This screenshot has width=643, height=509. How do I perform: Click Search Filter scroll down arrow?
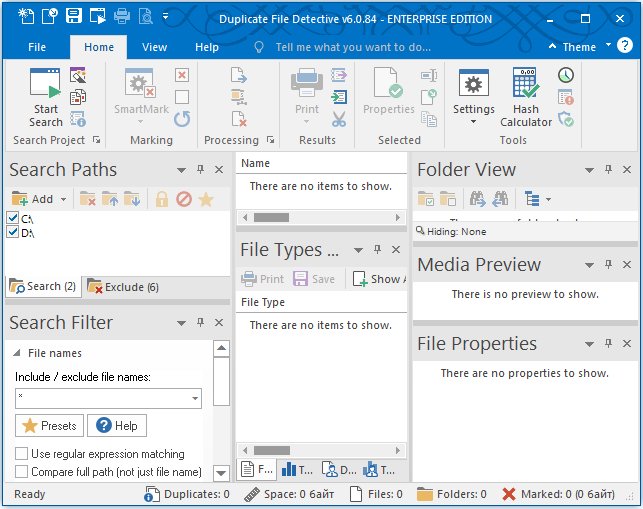(221, 473)
